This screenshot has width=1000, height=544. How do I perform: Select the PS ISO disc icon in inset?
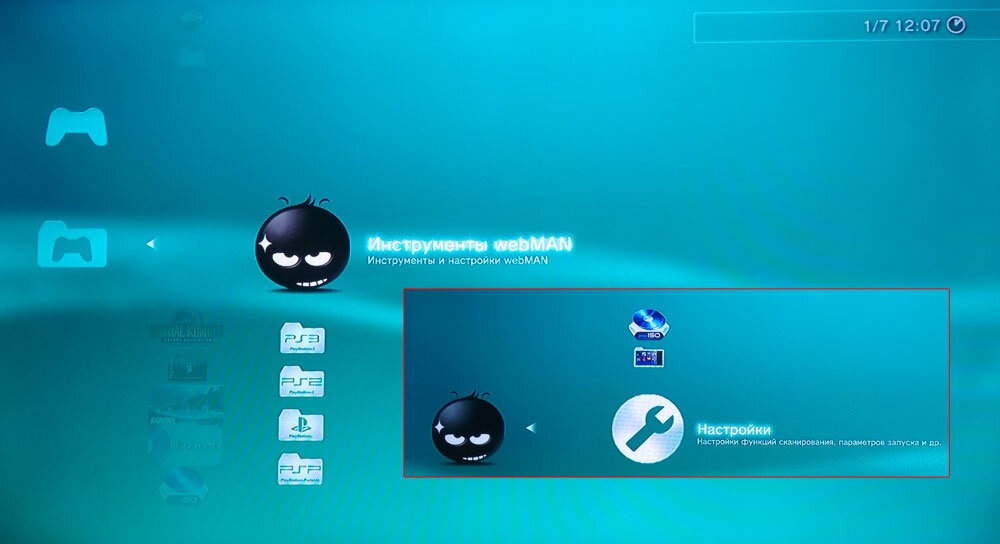[649, 324]
